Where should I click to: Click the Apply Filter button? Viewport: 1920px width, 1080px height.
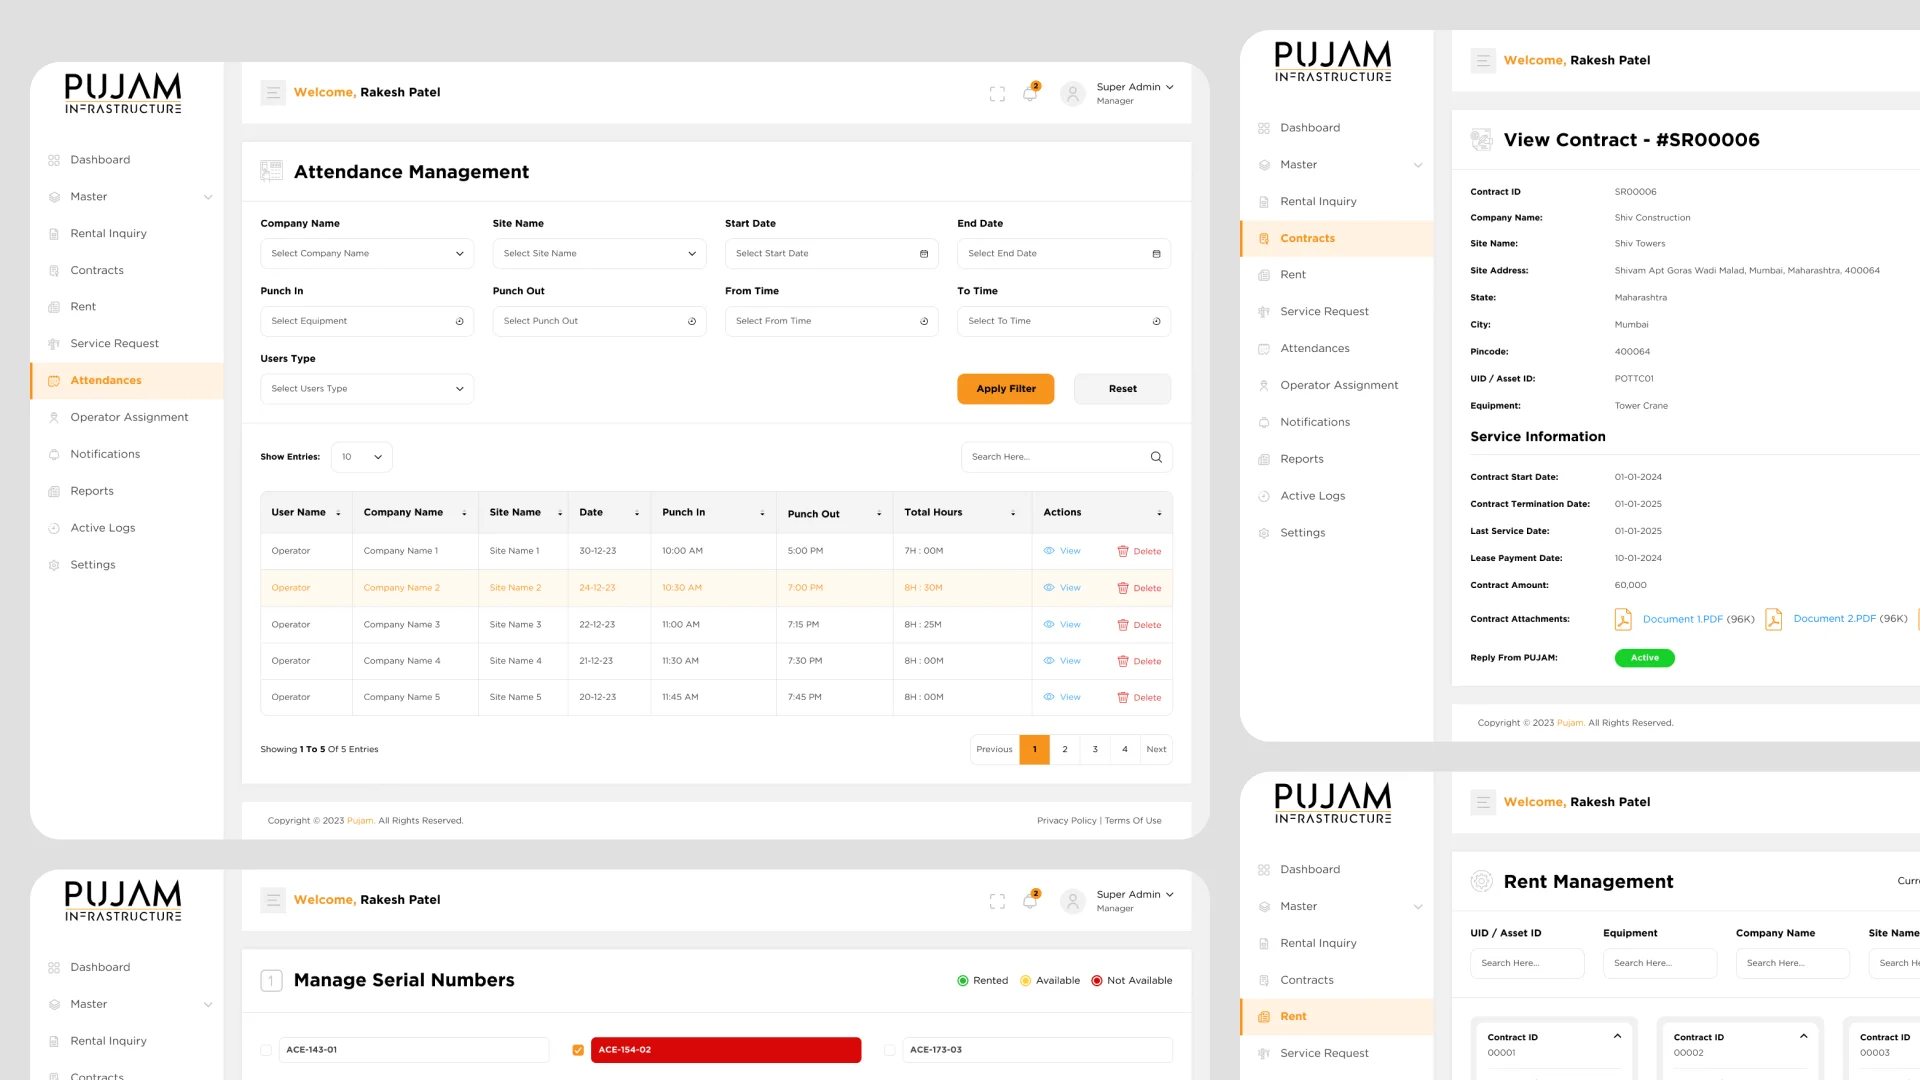click(x=1005, y=389)
